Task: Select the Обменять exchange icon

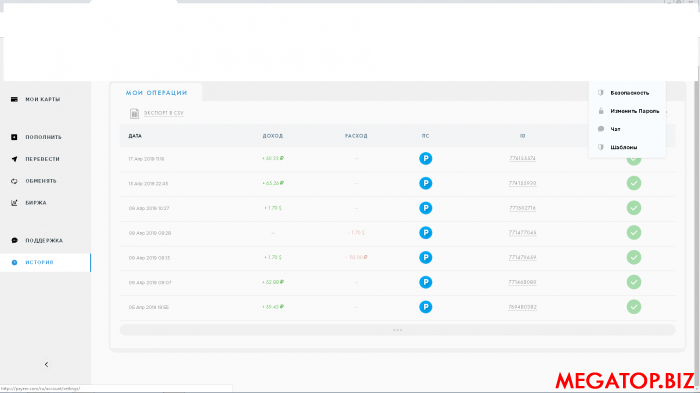Action: [14, 181]
